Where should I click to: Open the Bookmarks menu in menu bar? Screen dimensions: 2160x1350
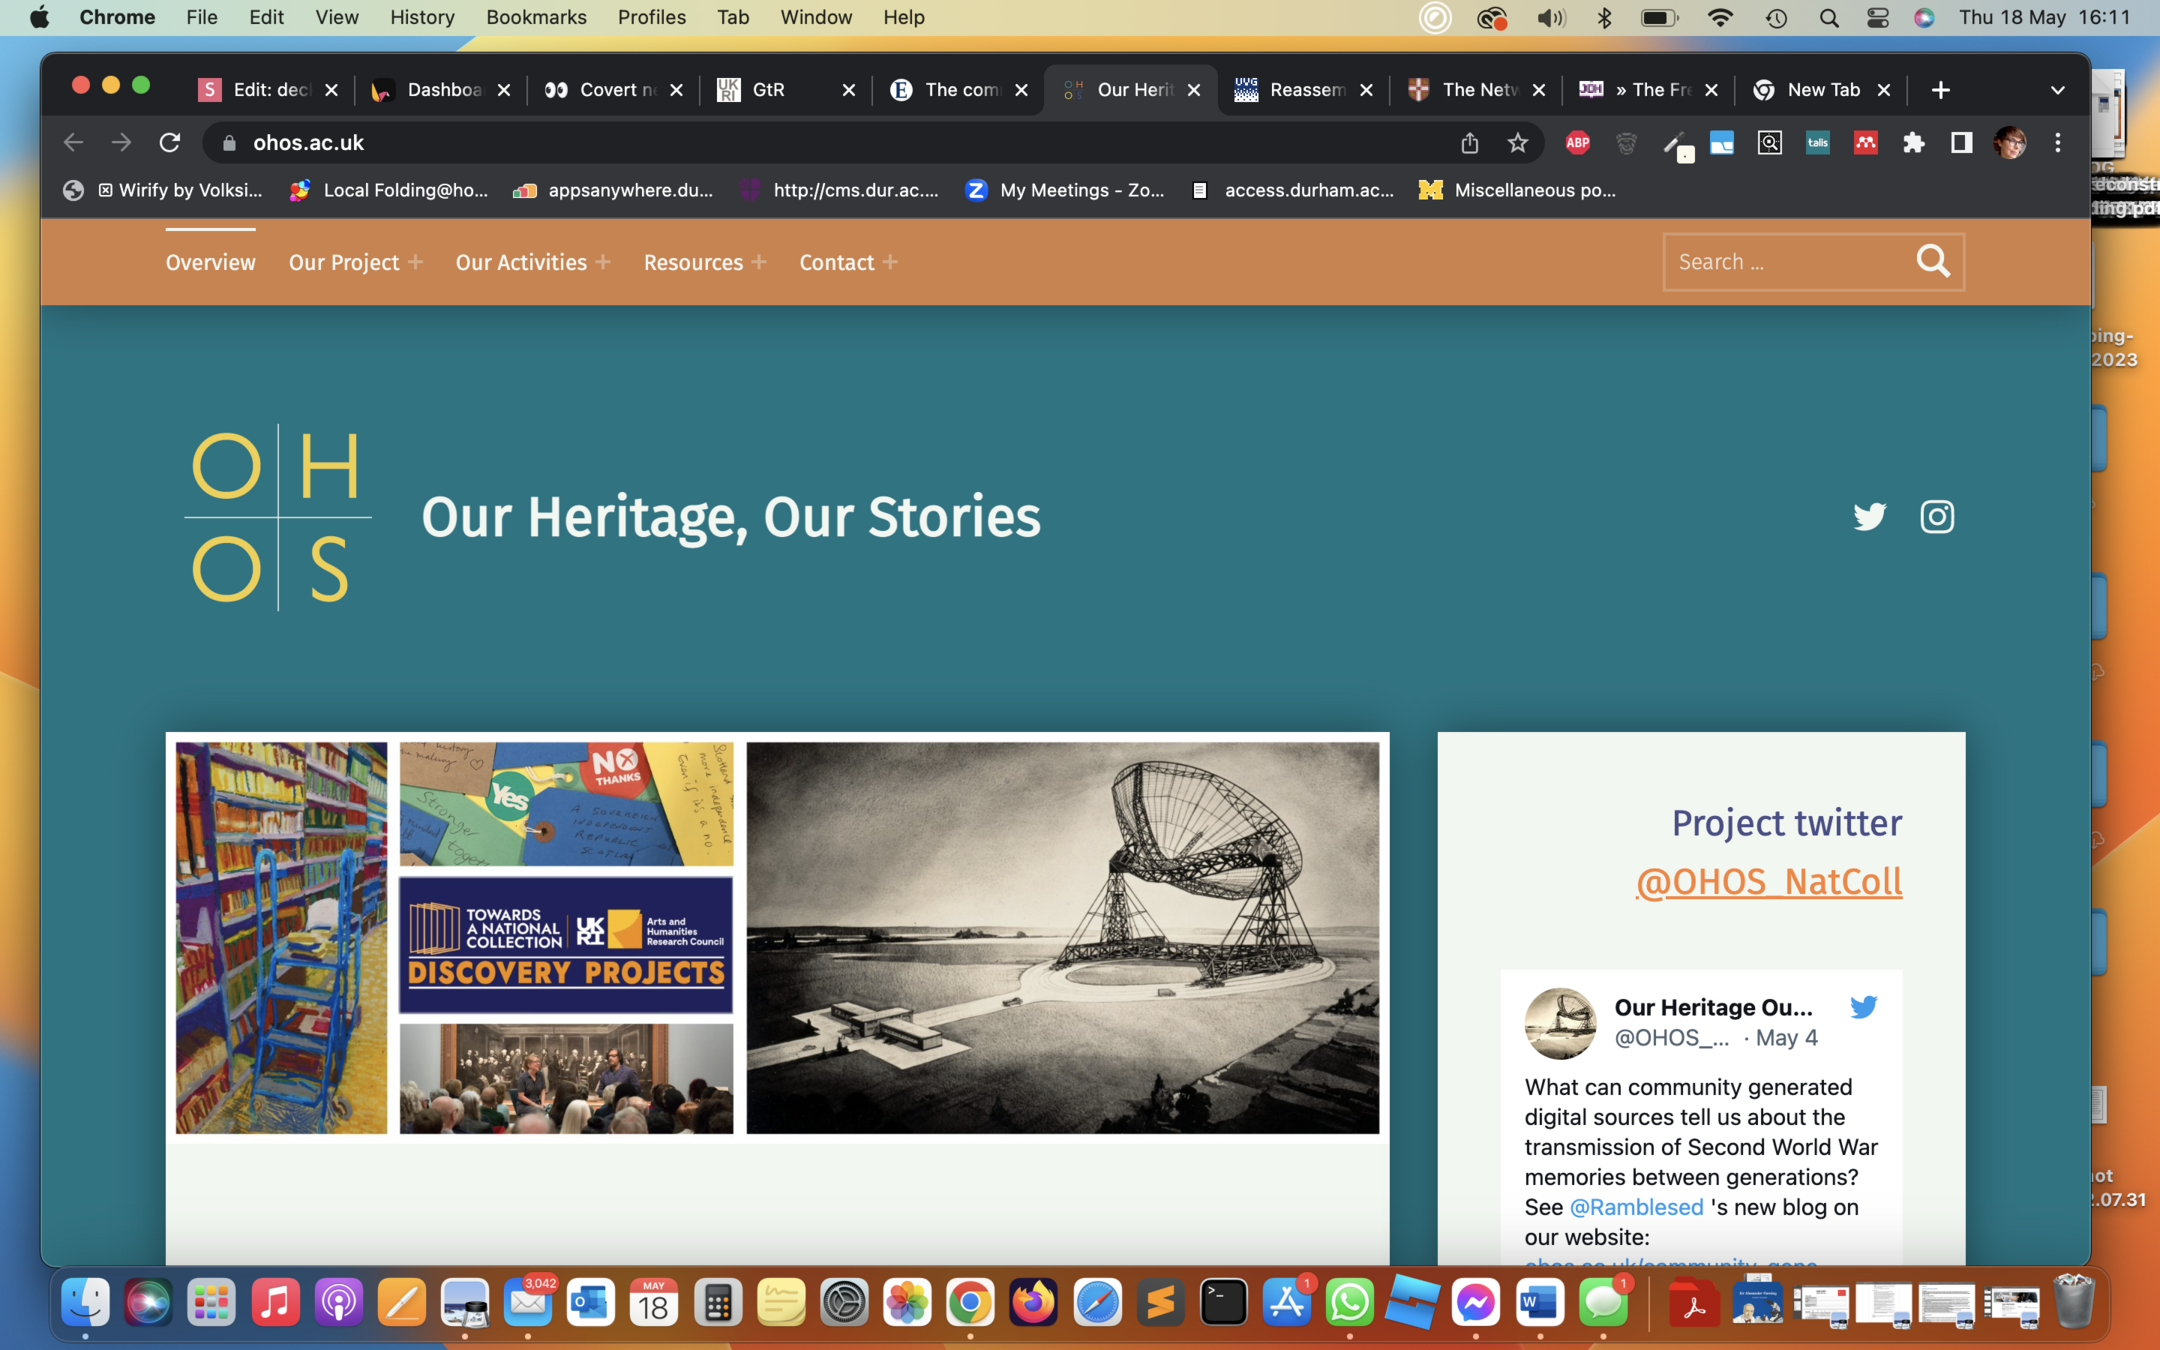(536, 17)
